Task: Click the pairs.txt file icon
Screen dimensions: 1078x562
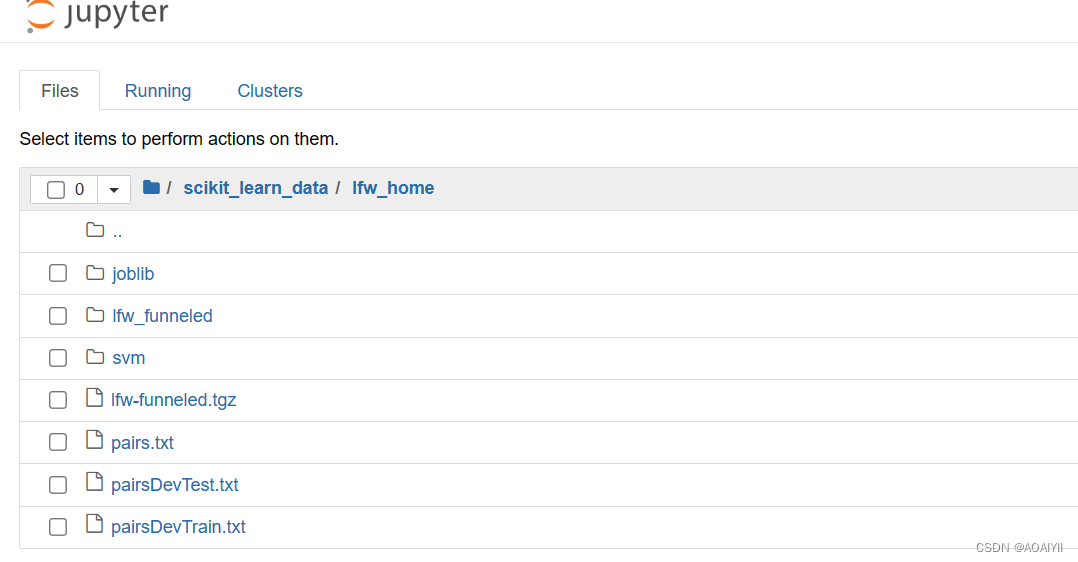Action: 94,440
